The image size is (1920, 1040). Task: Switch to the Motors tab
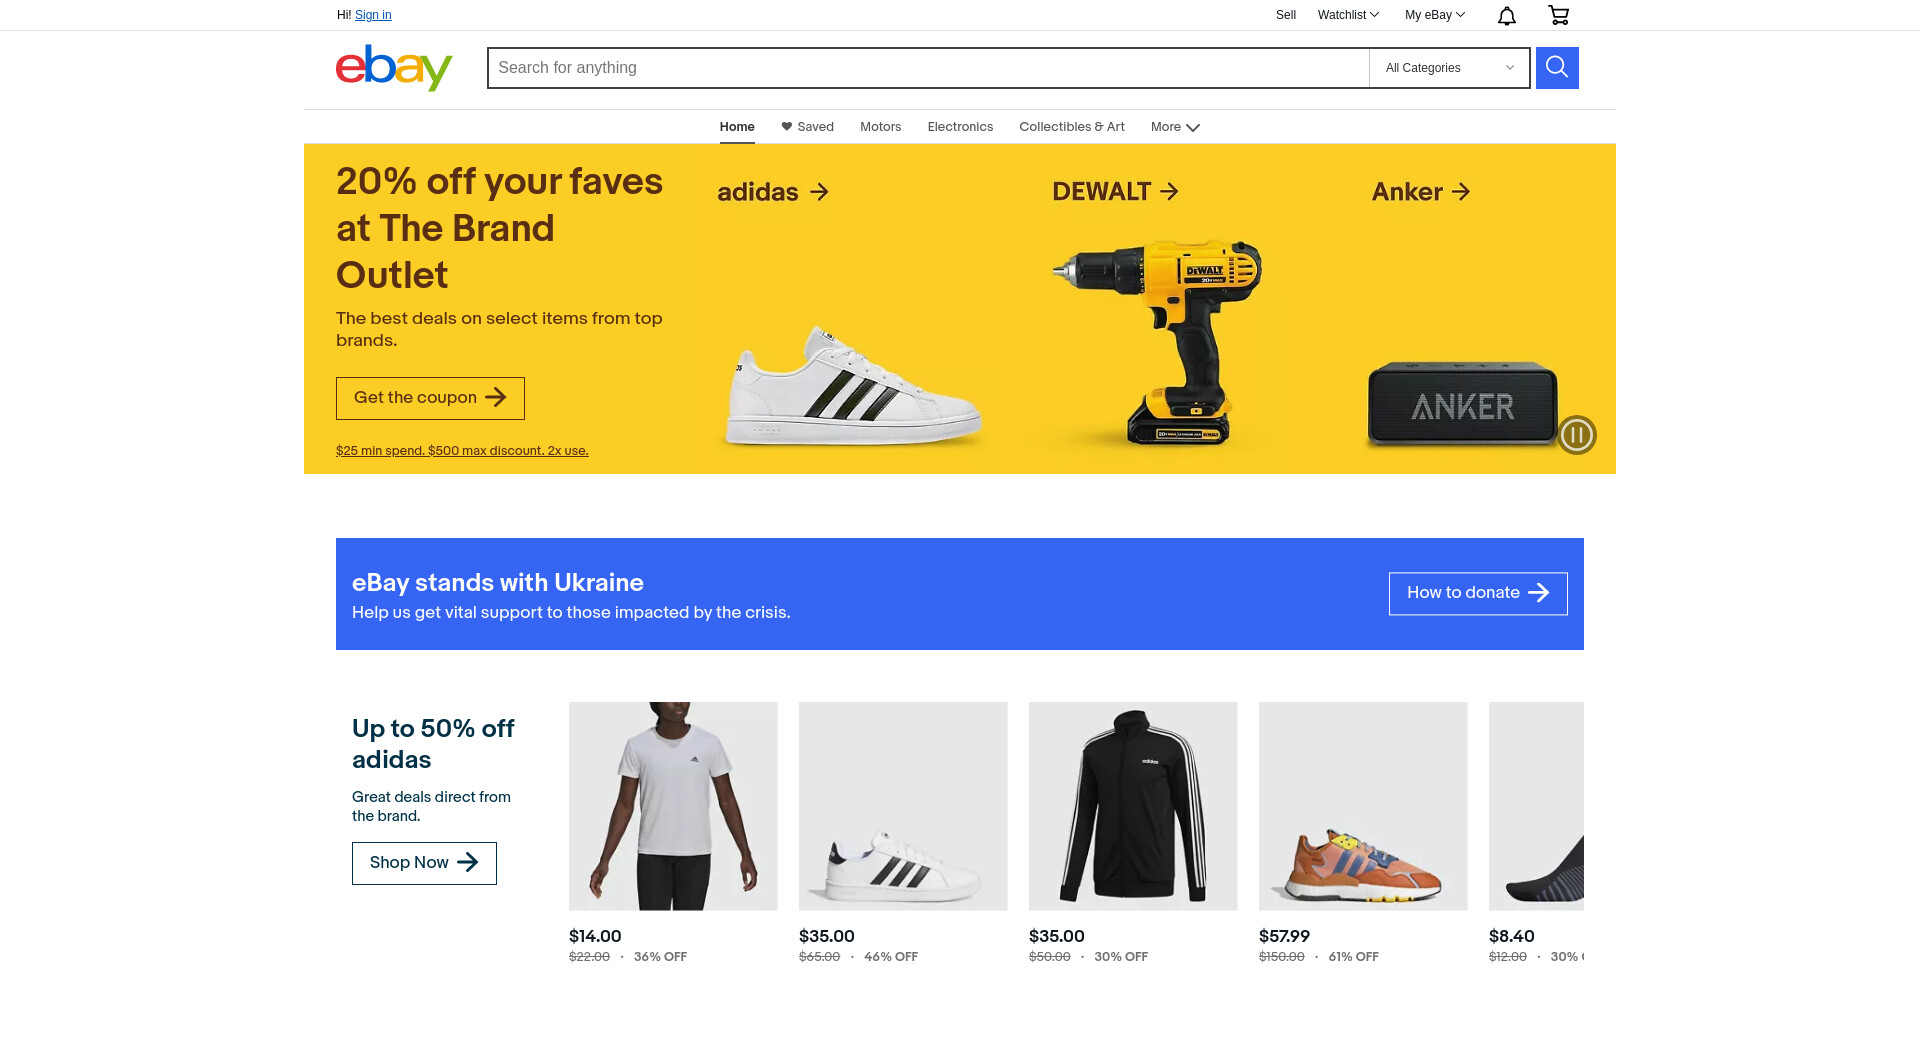pos(880,127)
